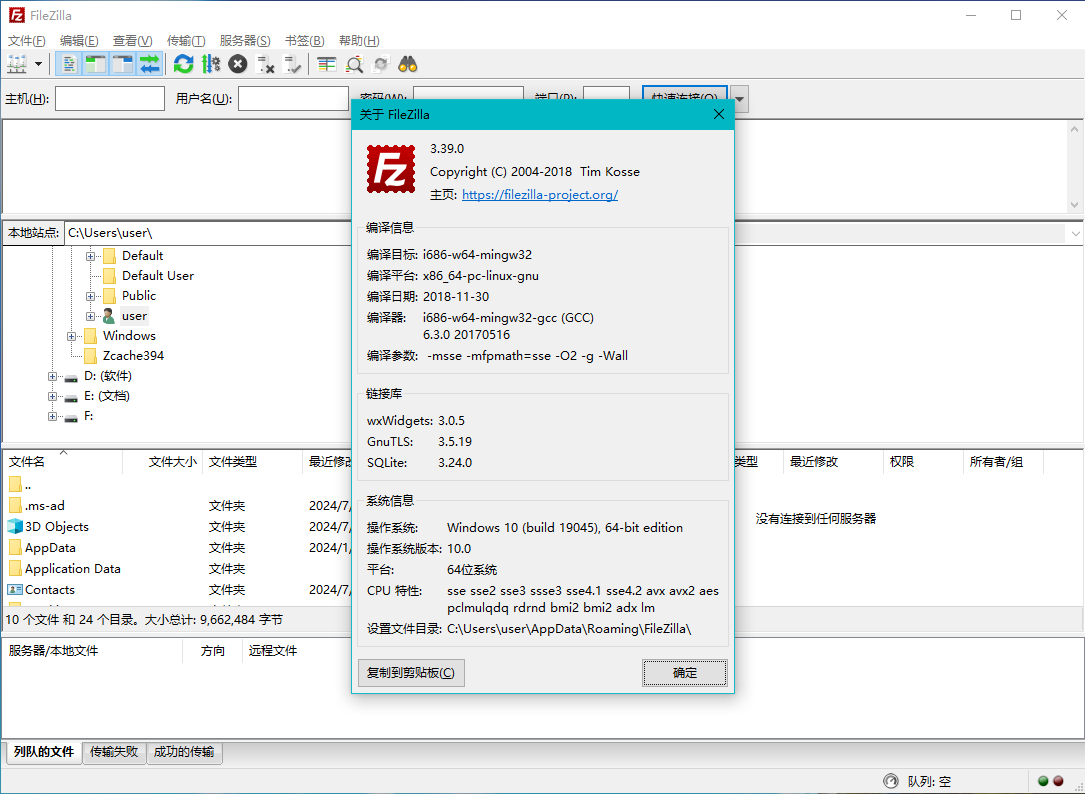This screenshot has height=794, width=1085.
Task: Expand the Default folder node
Action: coord(90,256)
